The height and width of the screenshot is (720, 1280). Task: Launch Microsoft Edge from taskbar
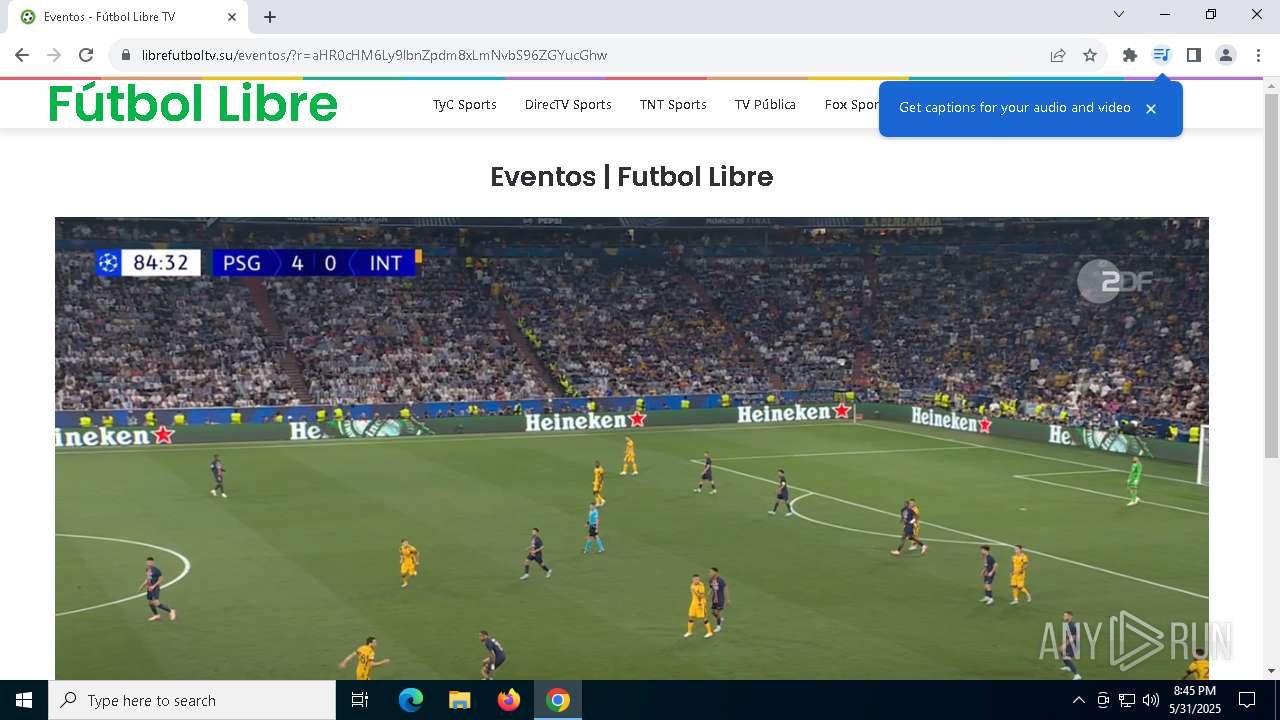[411, 700]
